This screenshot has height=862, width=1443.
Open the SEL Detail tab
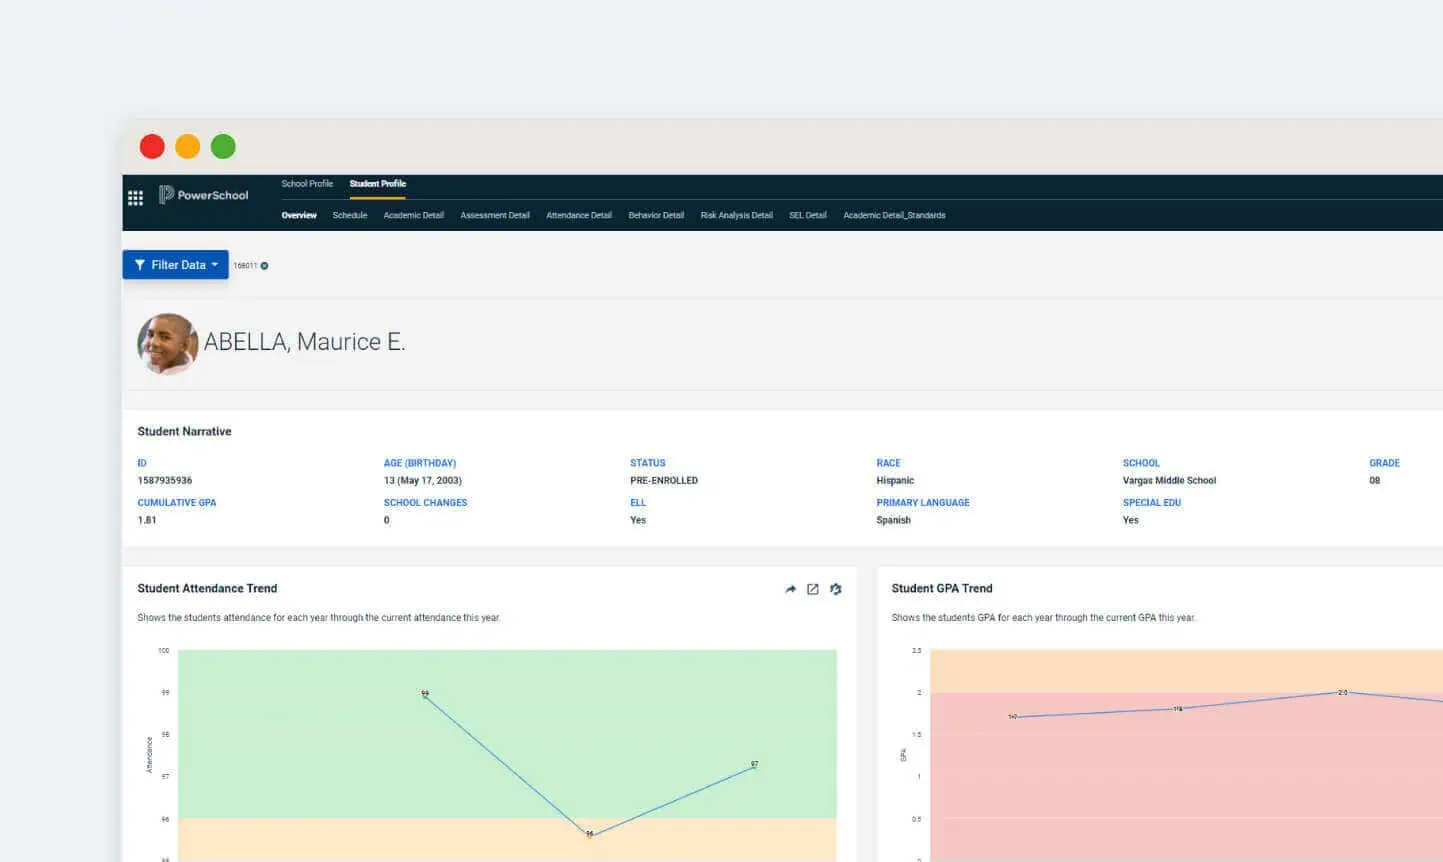[x=807, y=215]
